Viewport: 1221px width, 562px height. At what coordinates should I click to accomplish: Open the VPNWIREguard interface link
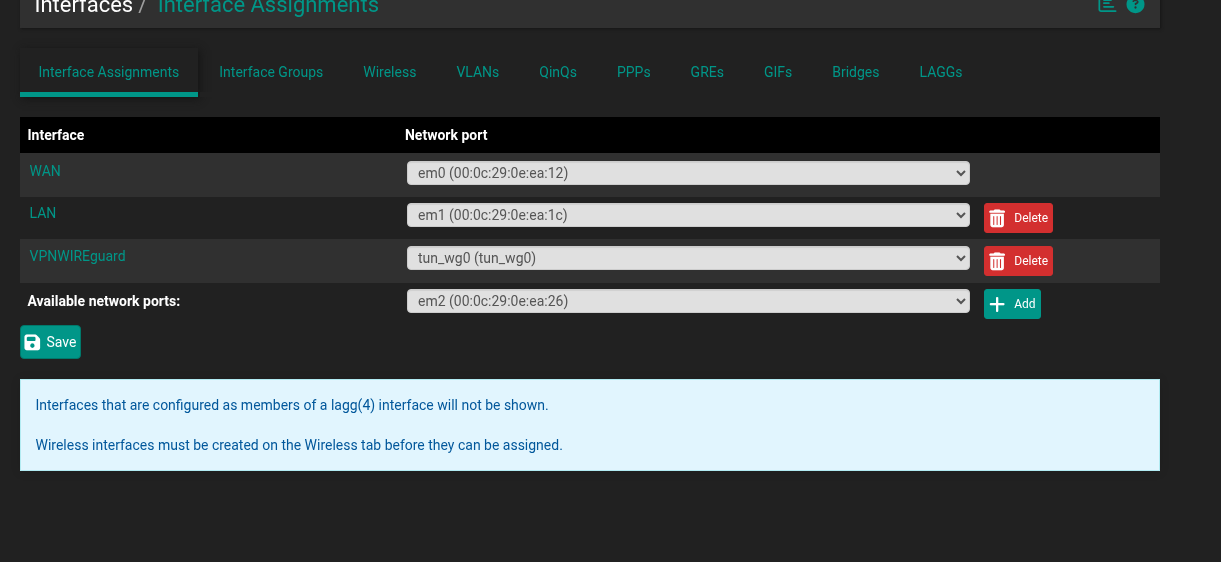coord(78,256)
